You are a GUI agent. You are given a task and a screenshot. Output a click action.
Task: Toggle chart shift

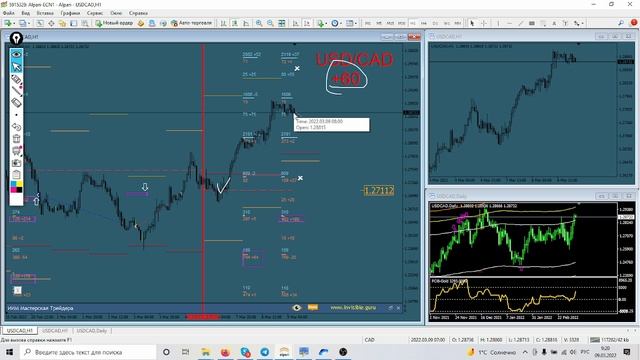pos(307,23)
